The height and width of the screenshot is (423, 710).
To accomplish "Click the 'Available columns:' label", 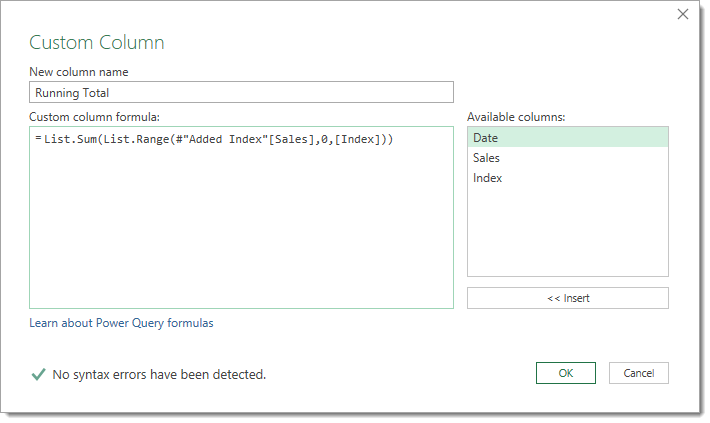I will point(516,117).
